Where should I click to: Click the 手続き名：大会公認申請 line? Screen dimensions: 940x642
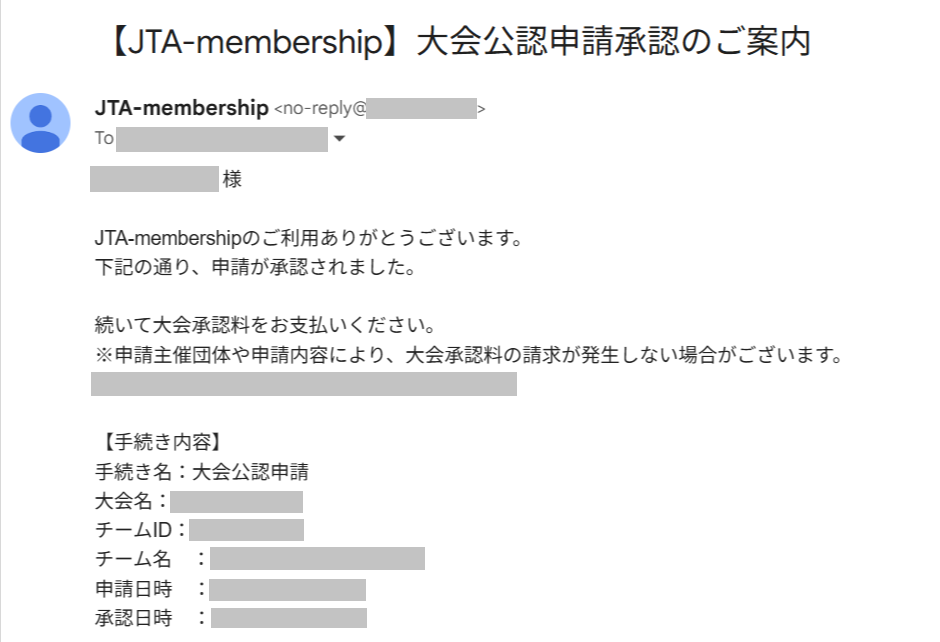point(208,472)
